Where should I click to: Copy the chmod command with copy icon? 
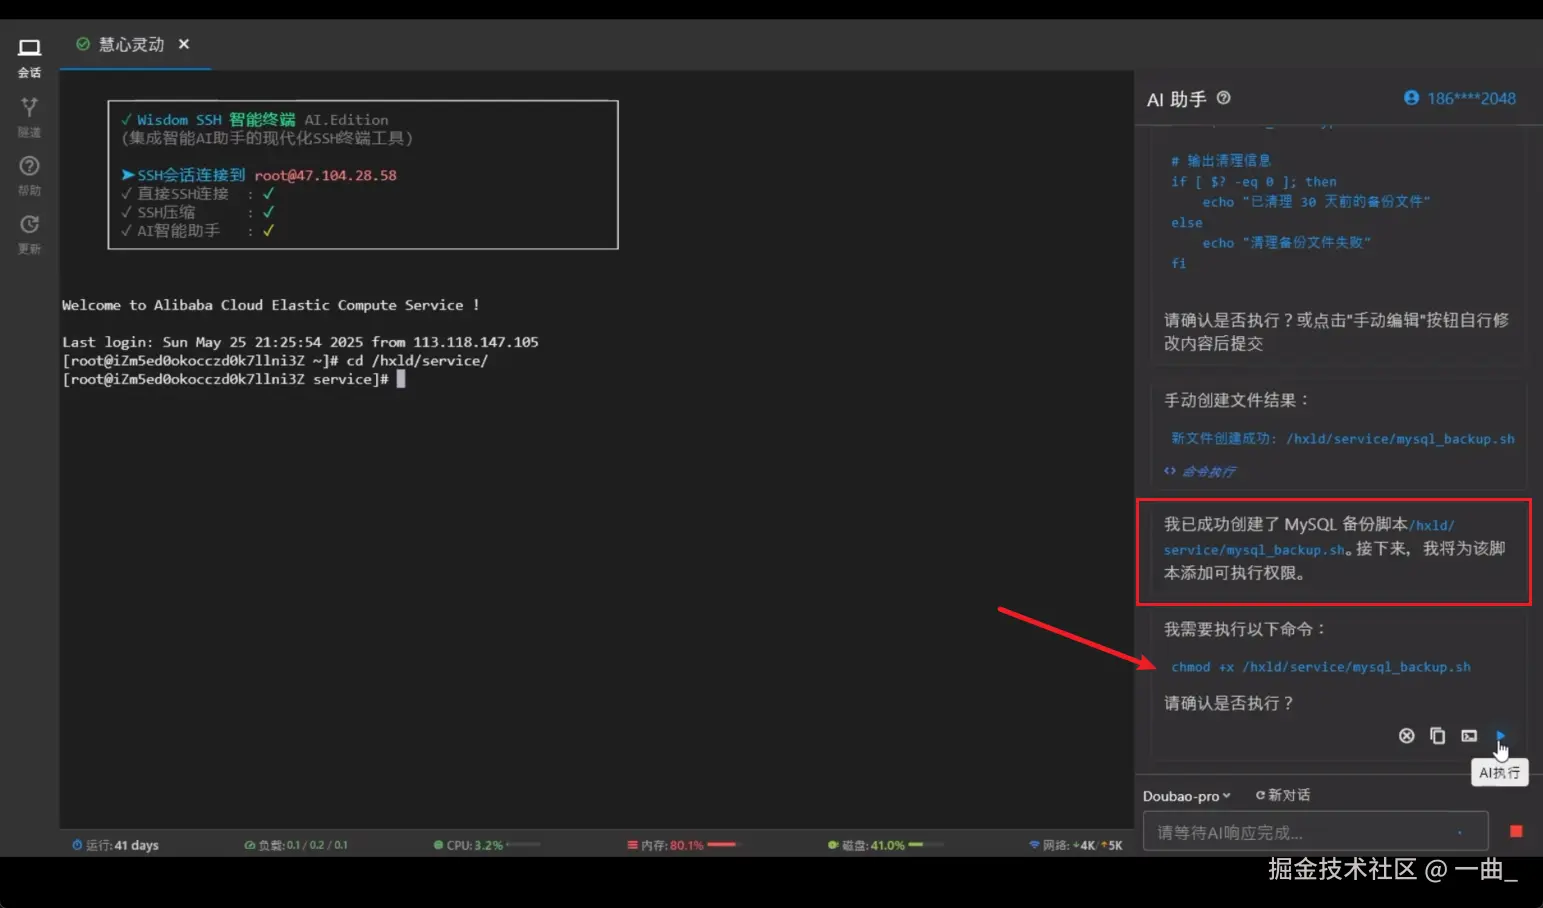[1437, 736]
